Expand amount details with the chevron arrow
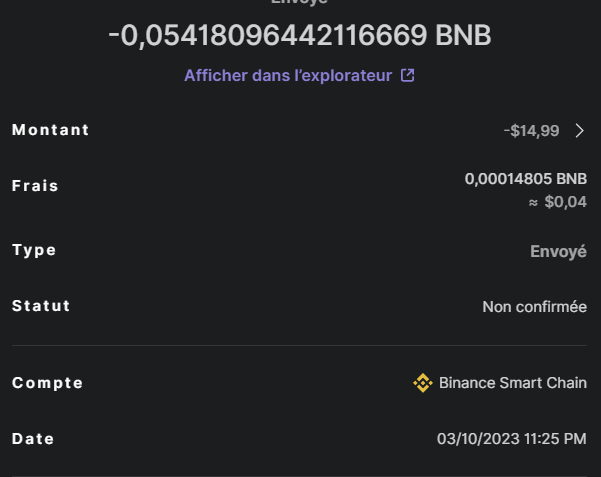The height and width of the screenshot is (477, 601). tap(579, 131)
